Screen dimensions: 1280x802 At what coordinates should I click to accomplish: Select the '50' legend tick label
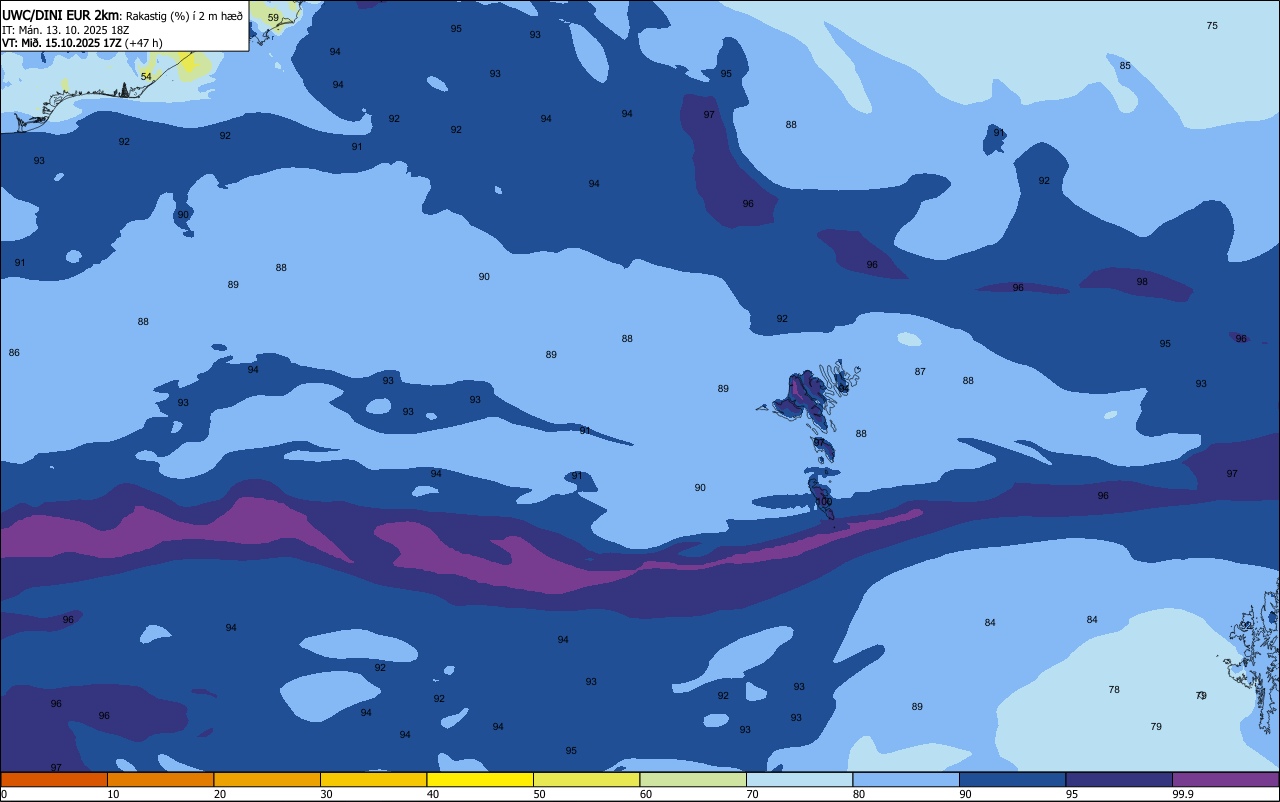click(539, 794)
